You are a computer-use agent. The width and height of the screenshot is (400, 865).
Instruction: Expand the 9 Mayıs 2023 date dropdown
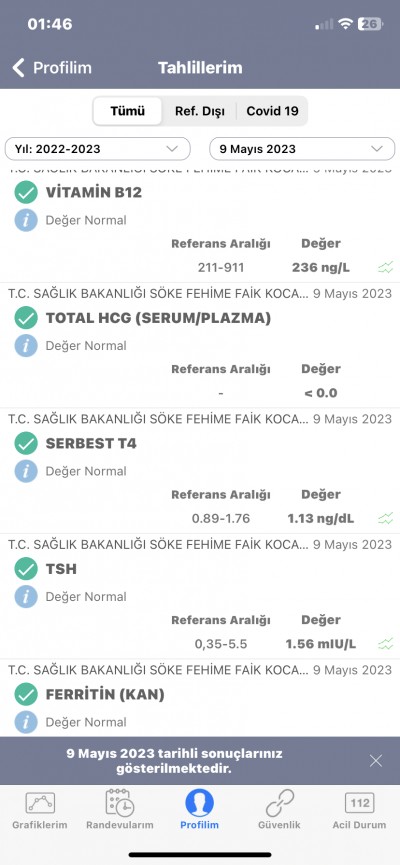point(302,149)
